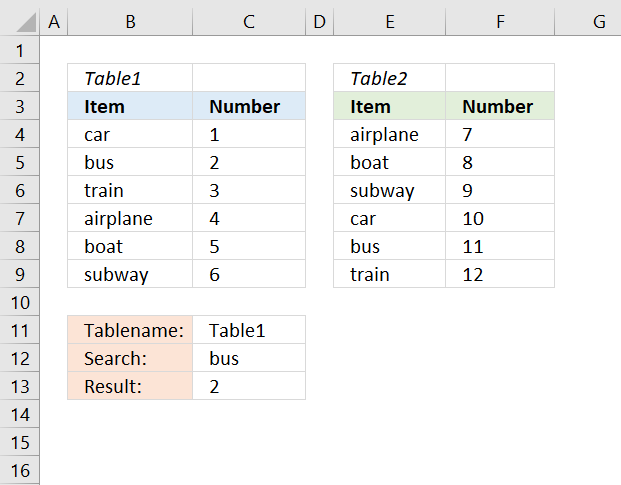Select row 3 header
The image size is (621, 485).
tap(19, 106)
